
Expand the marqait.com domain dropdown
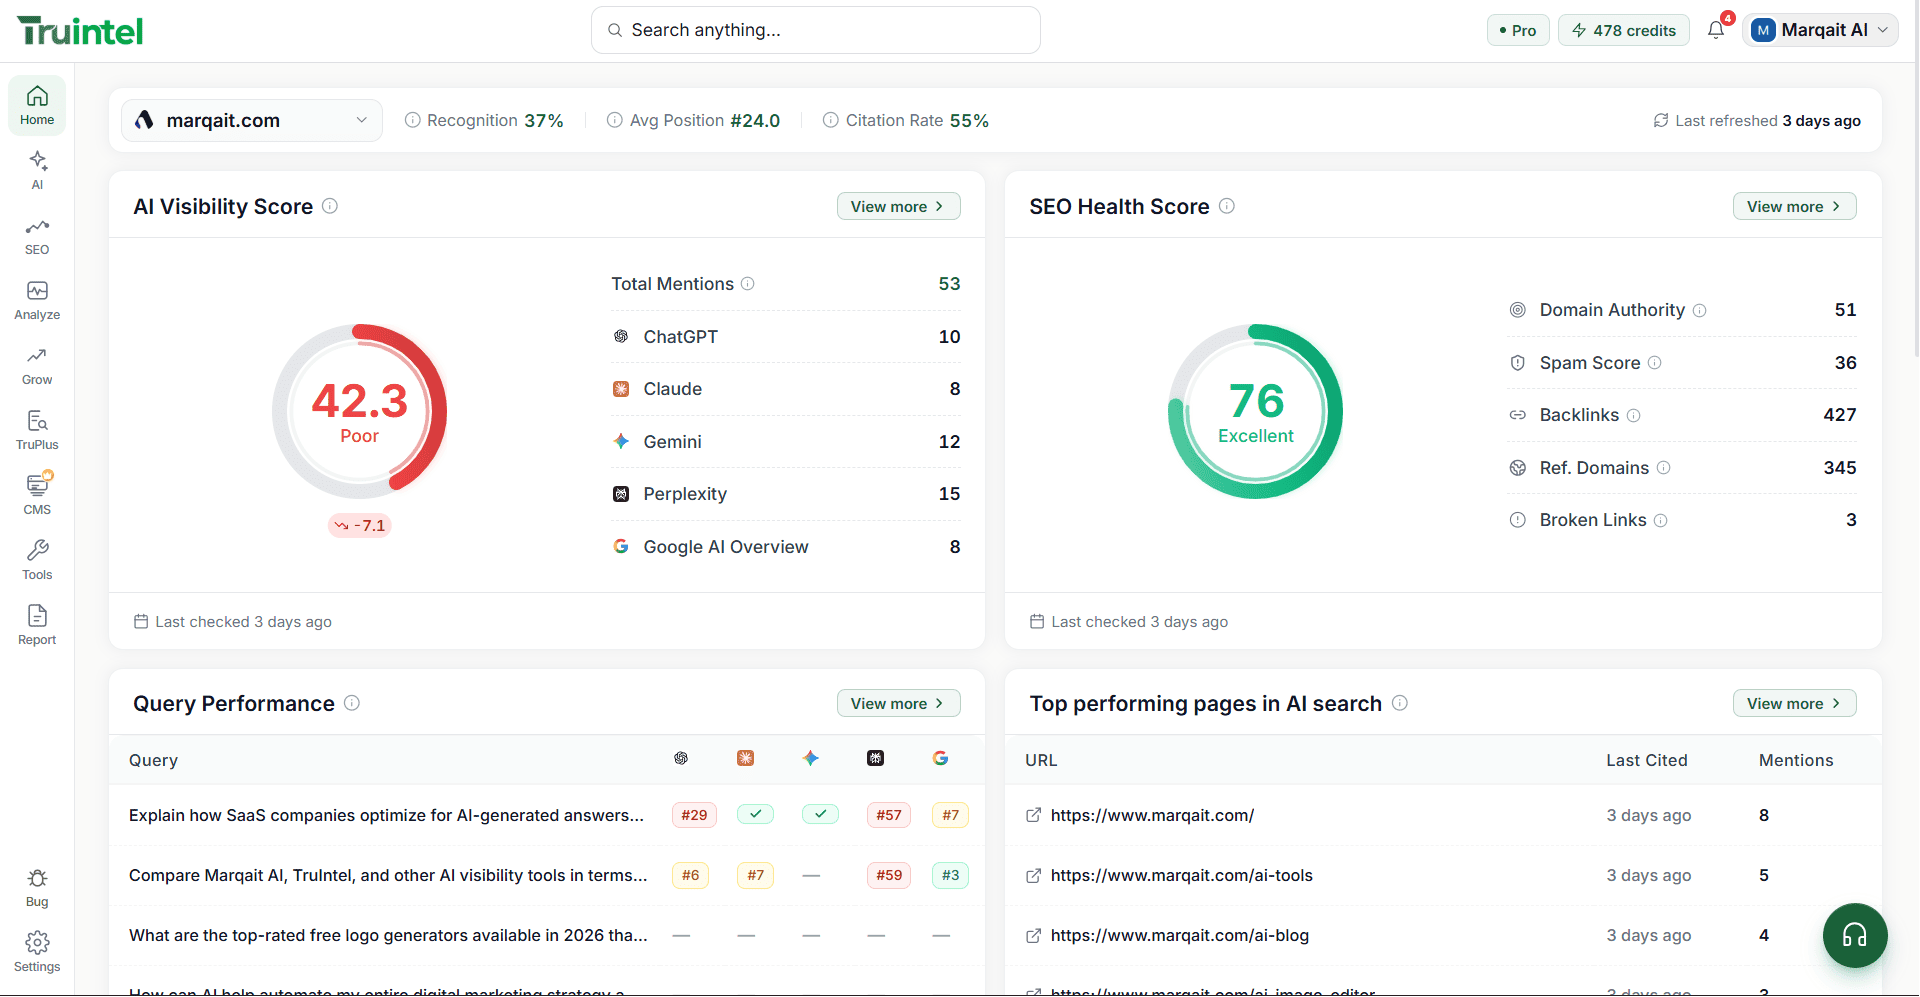pos(252,120)
